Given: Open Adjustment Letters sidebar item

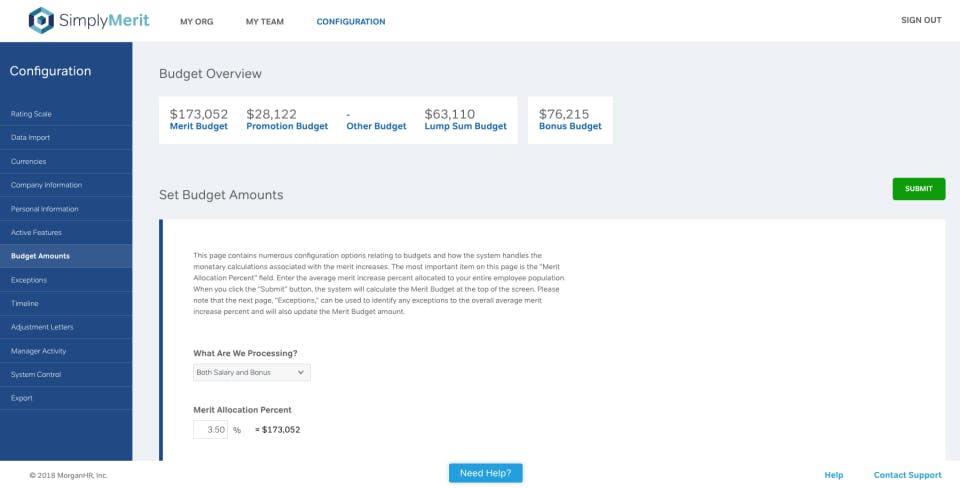Looking at the screenshot, I should pyautogui.click(x=66, y=327).
